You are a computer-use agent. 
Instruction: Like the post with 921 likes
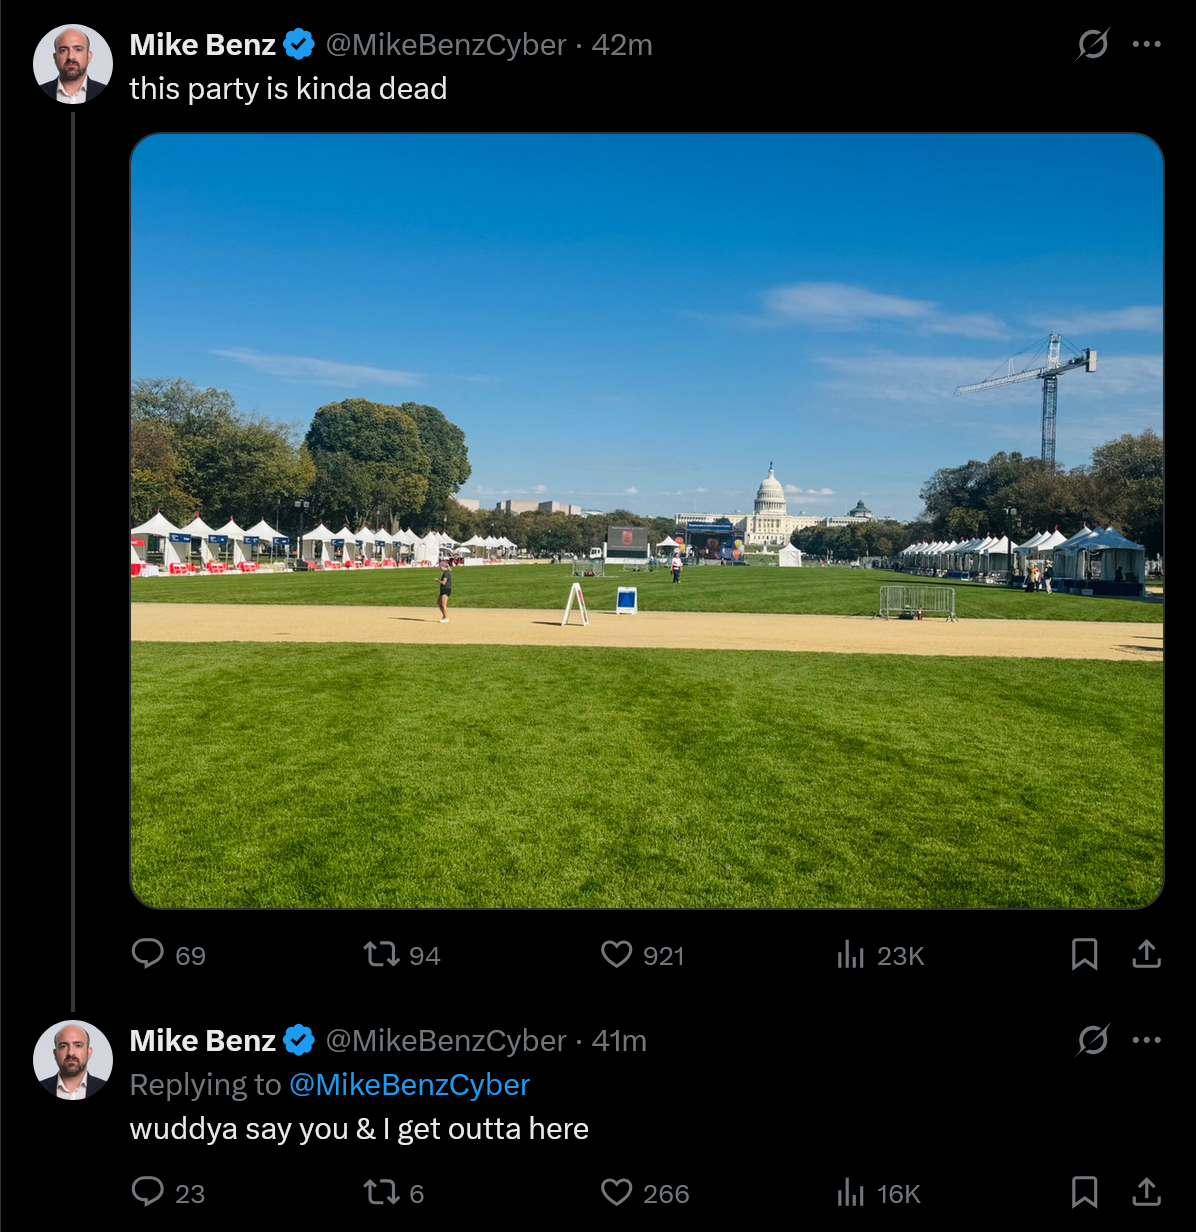click(x=616, y=954)
